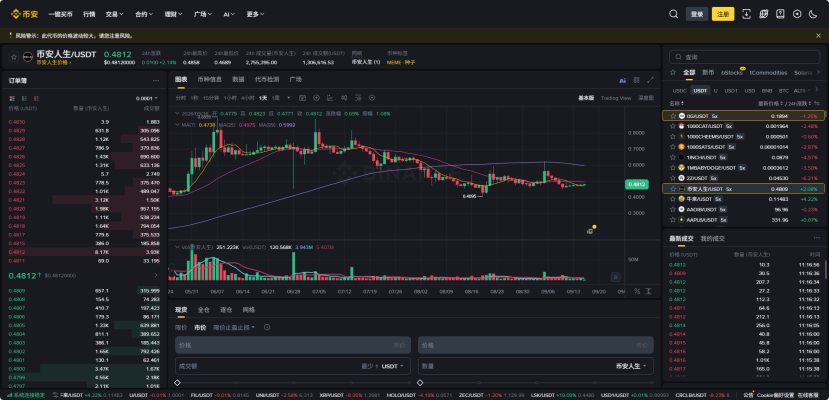Click the order type info circle icon
Screen dimensions: 829x400
[267, 328]
